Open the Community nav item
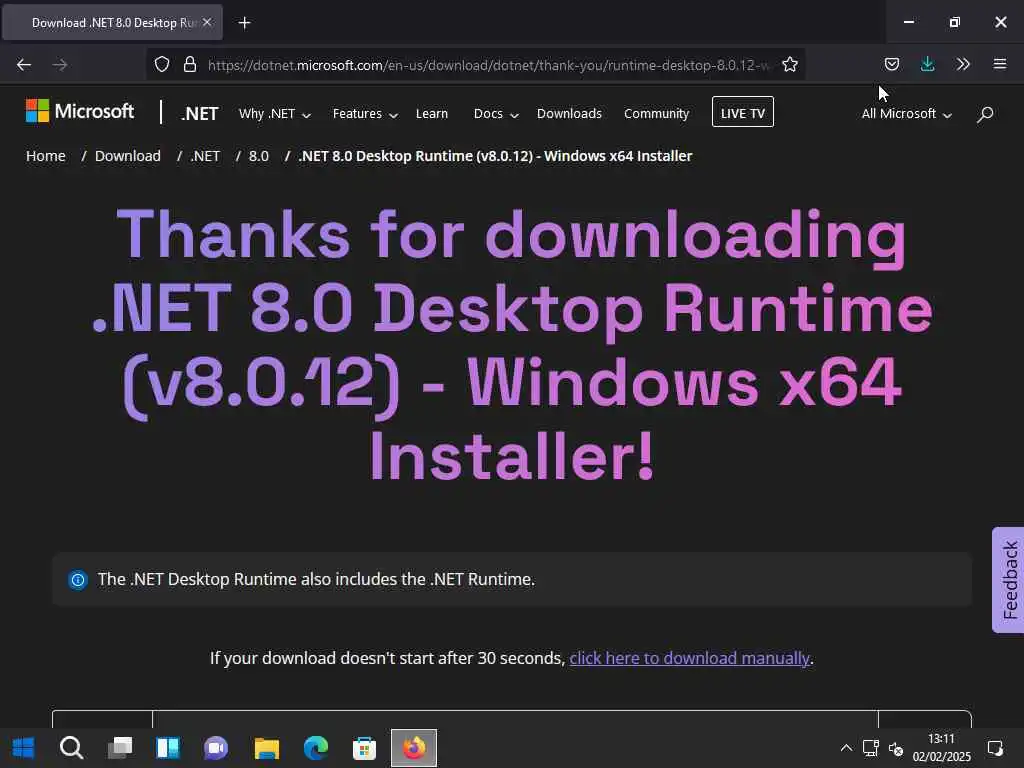 pos(656,114)
